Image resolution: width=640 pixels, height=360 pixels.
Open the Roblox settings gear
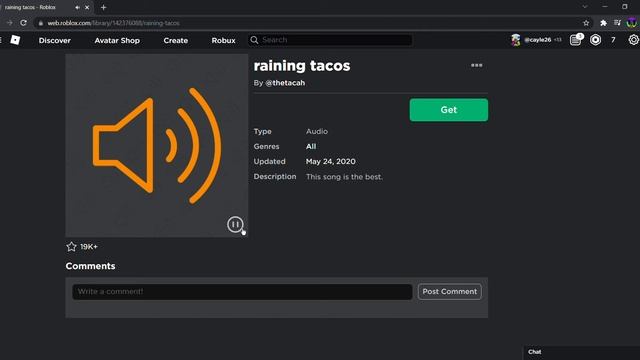coord(633,40)
